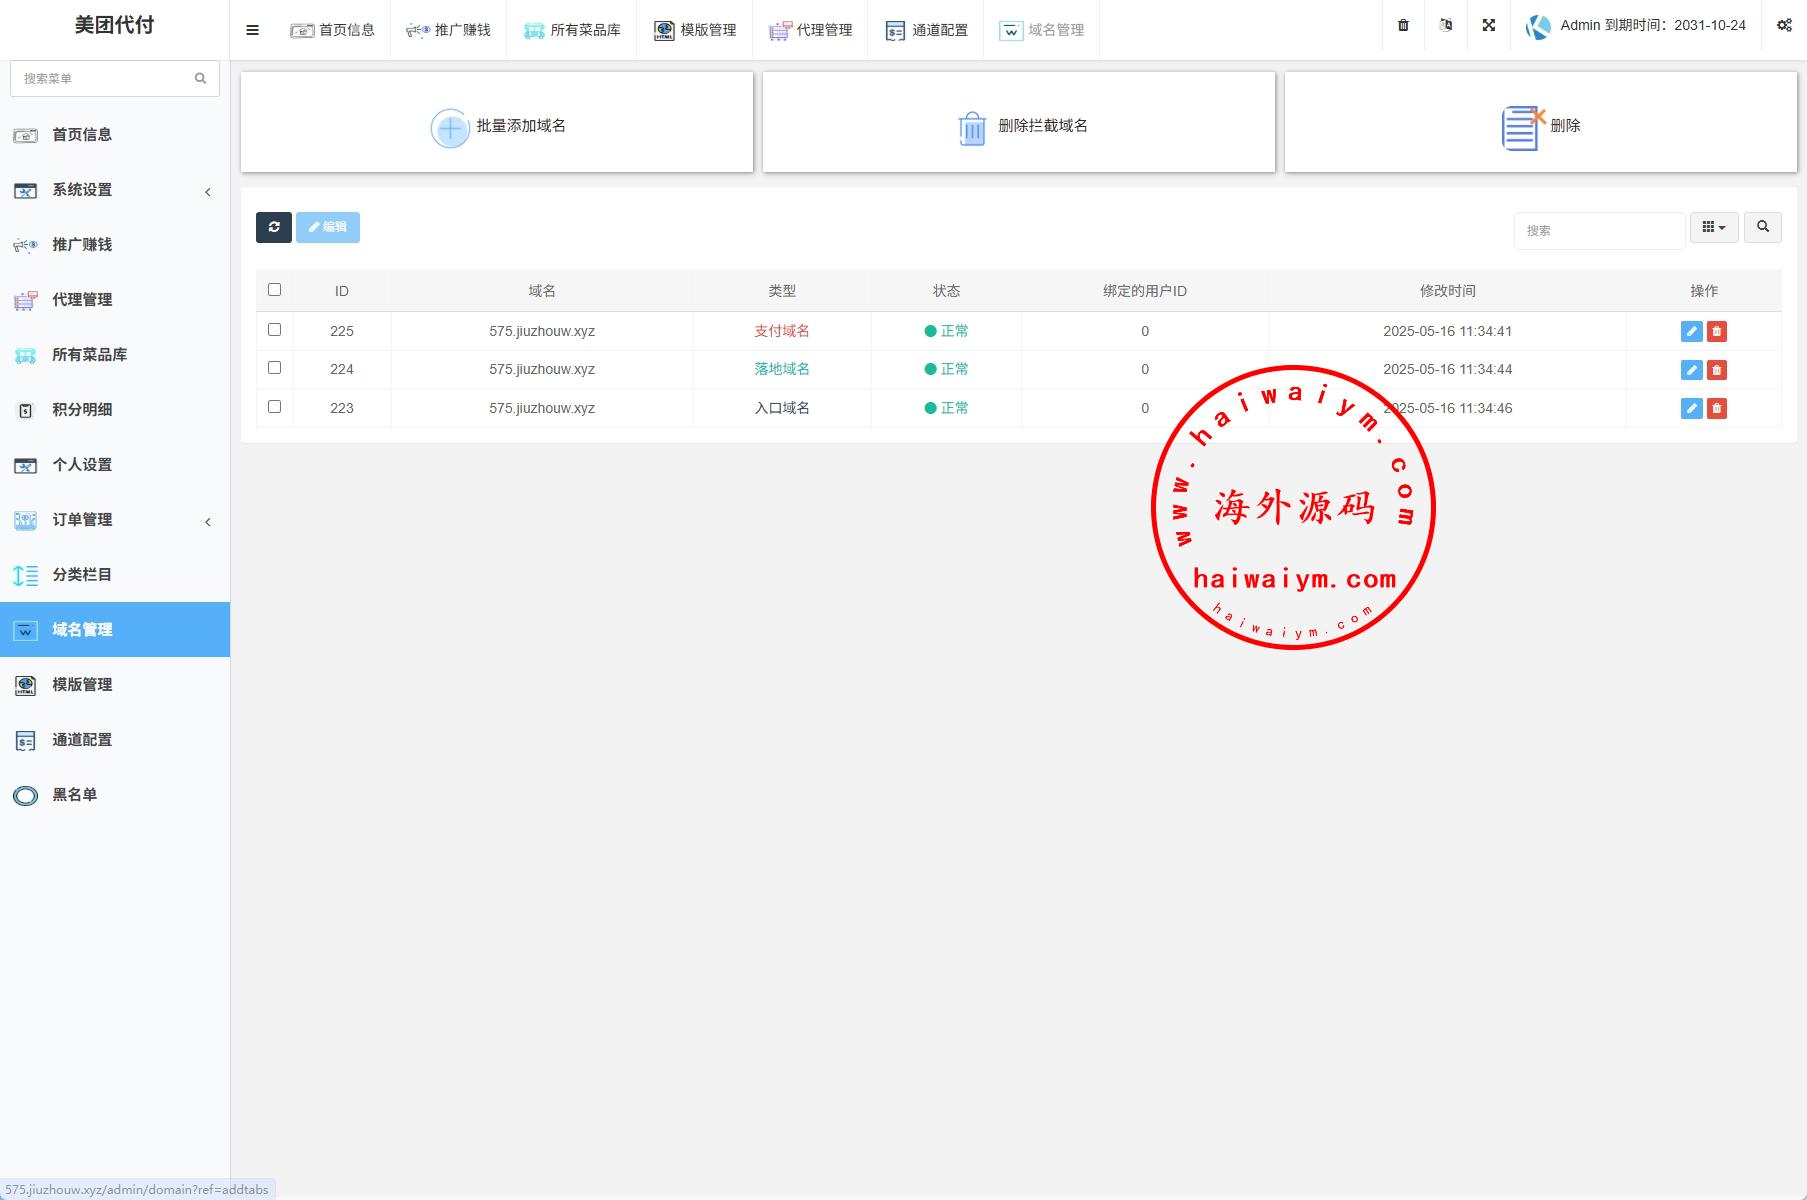The image size is (1807, 1200).
Task: Switch to the 通道配置 top tab
Action: point(926,30)
